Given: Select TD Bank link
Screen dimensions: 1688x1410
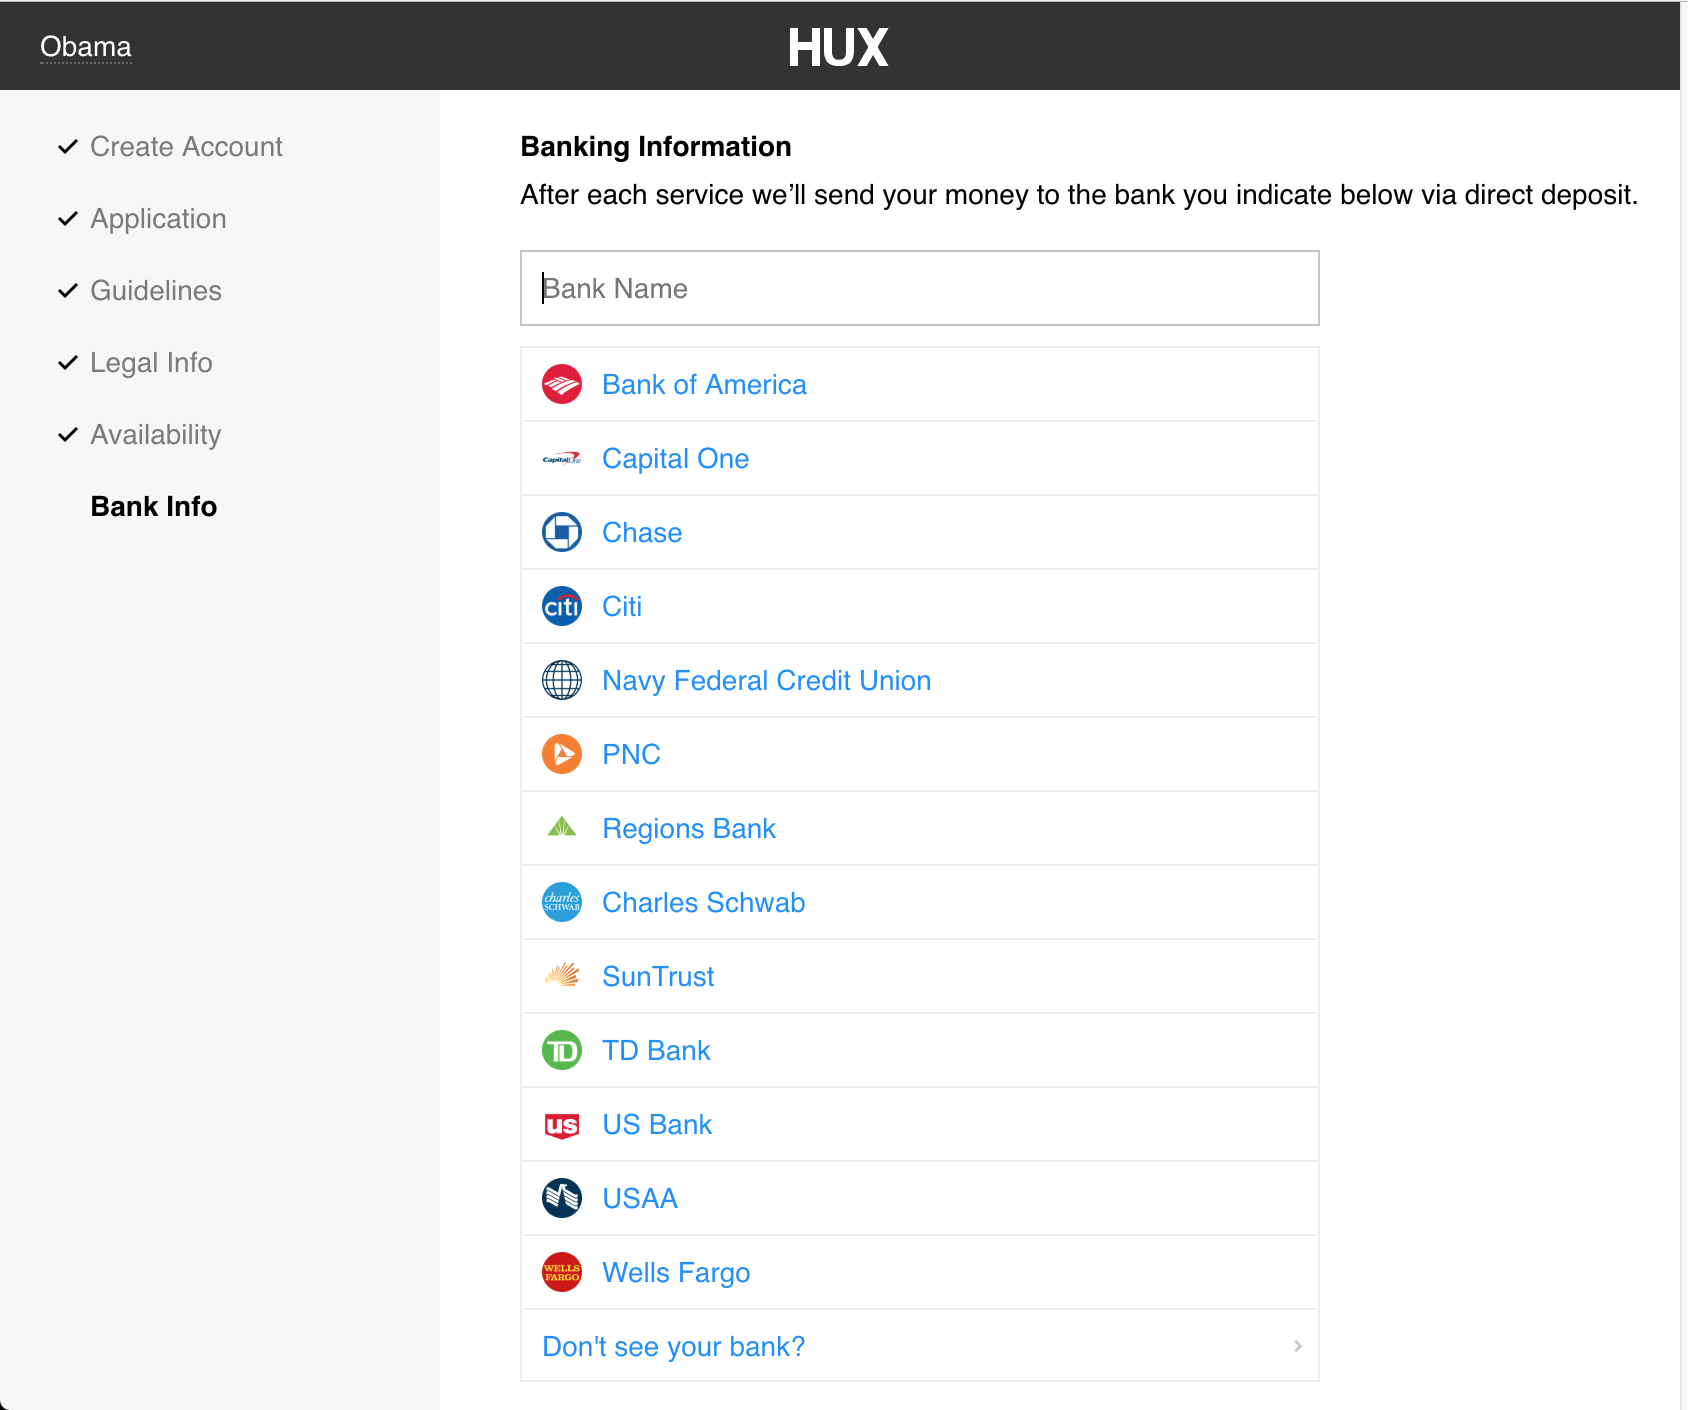Looking at the screenshot, I should 656,1051.
